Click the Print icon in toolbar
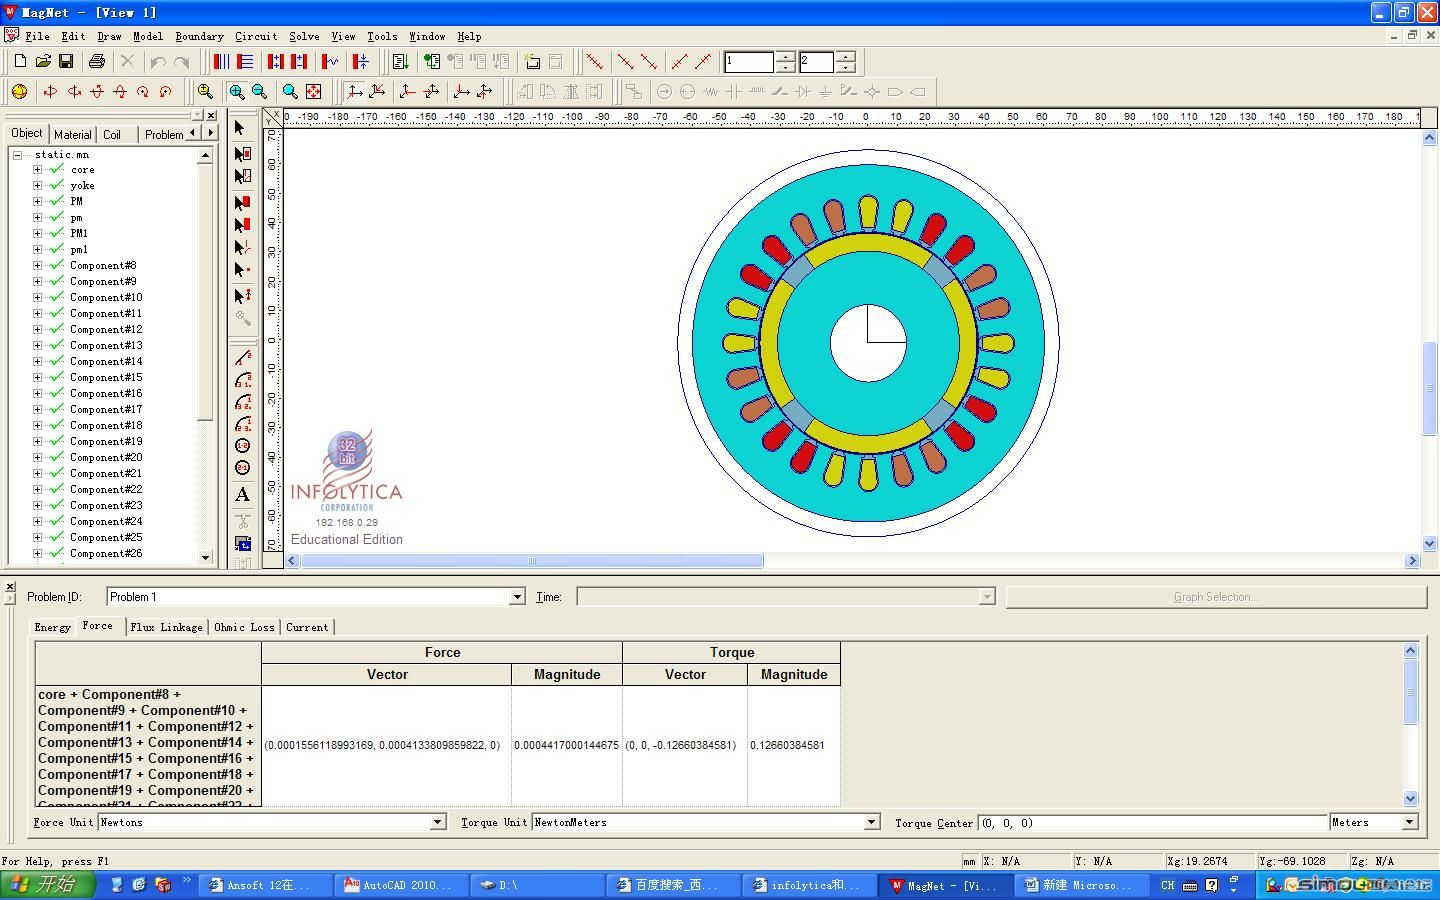Viewport: 1440px width, 900px height. tap(97, 62)
